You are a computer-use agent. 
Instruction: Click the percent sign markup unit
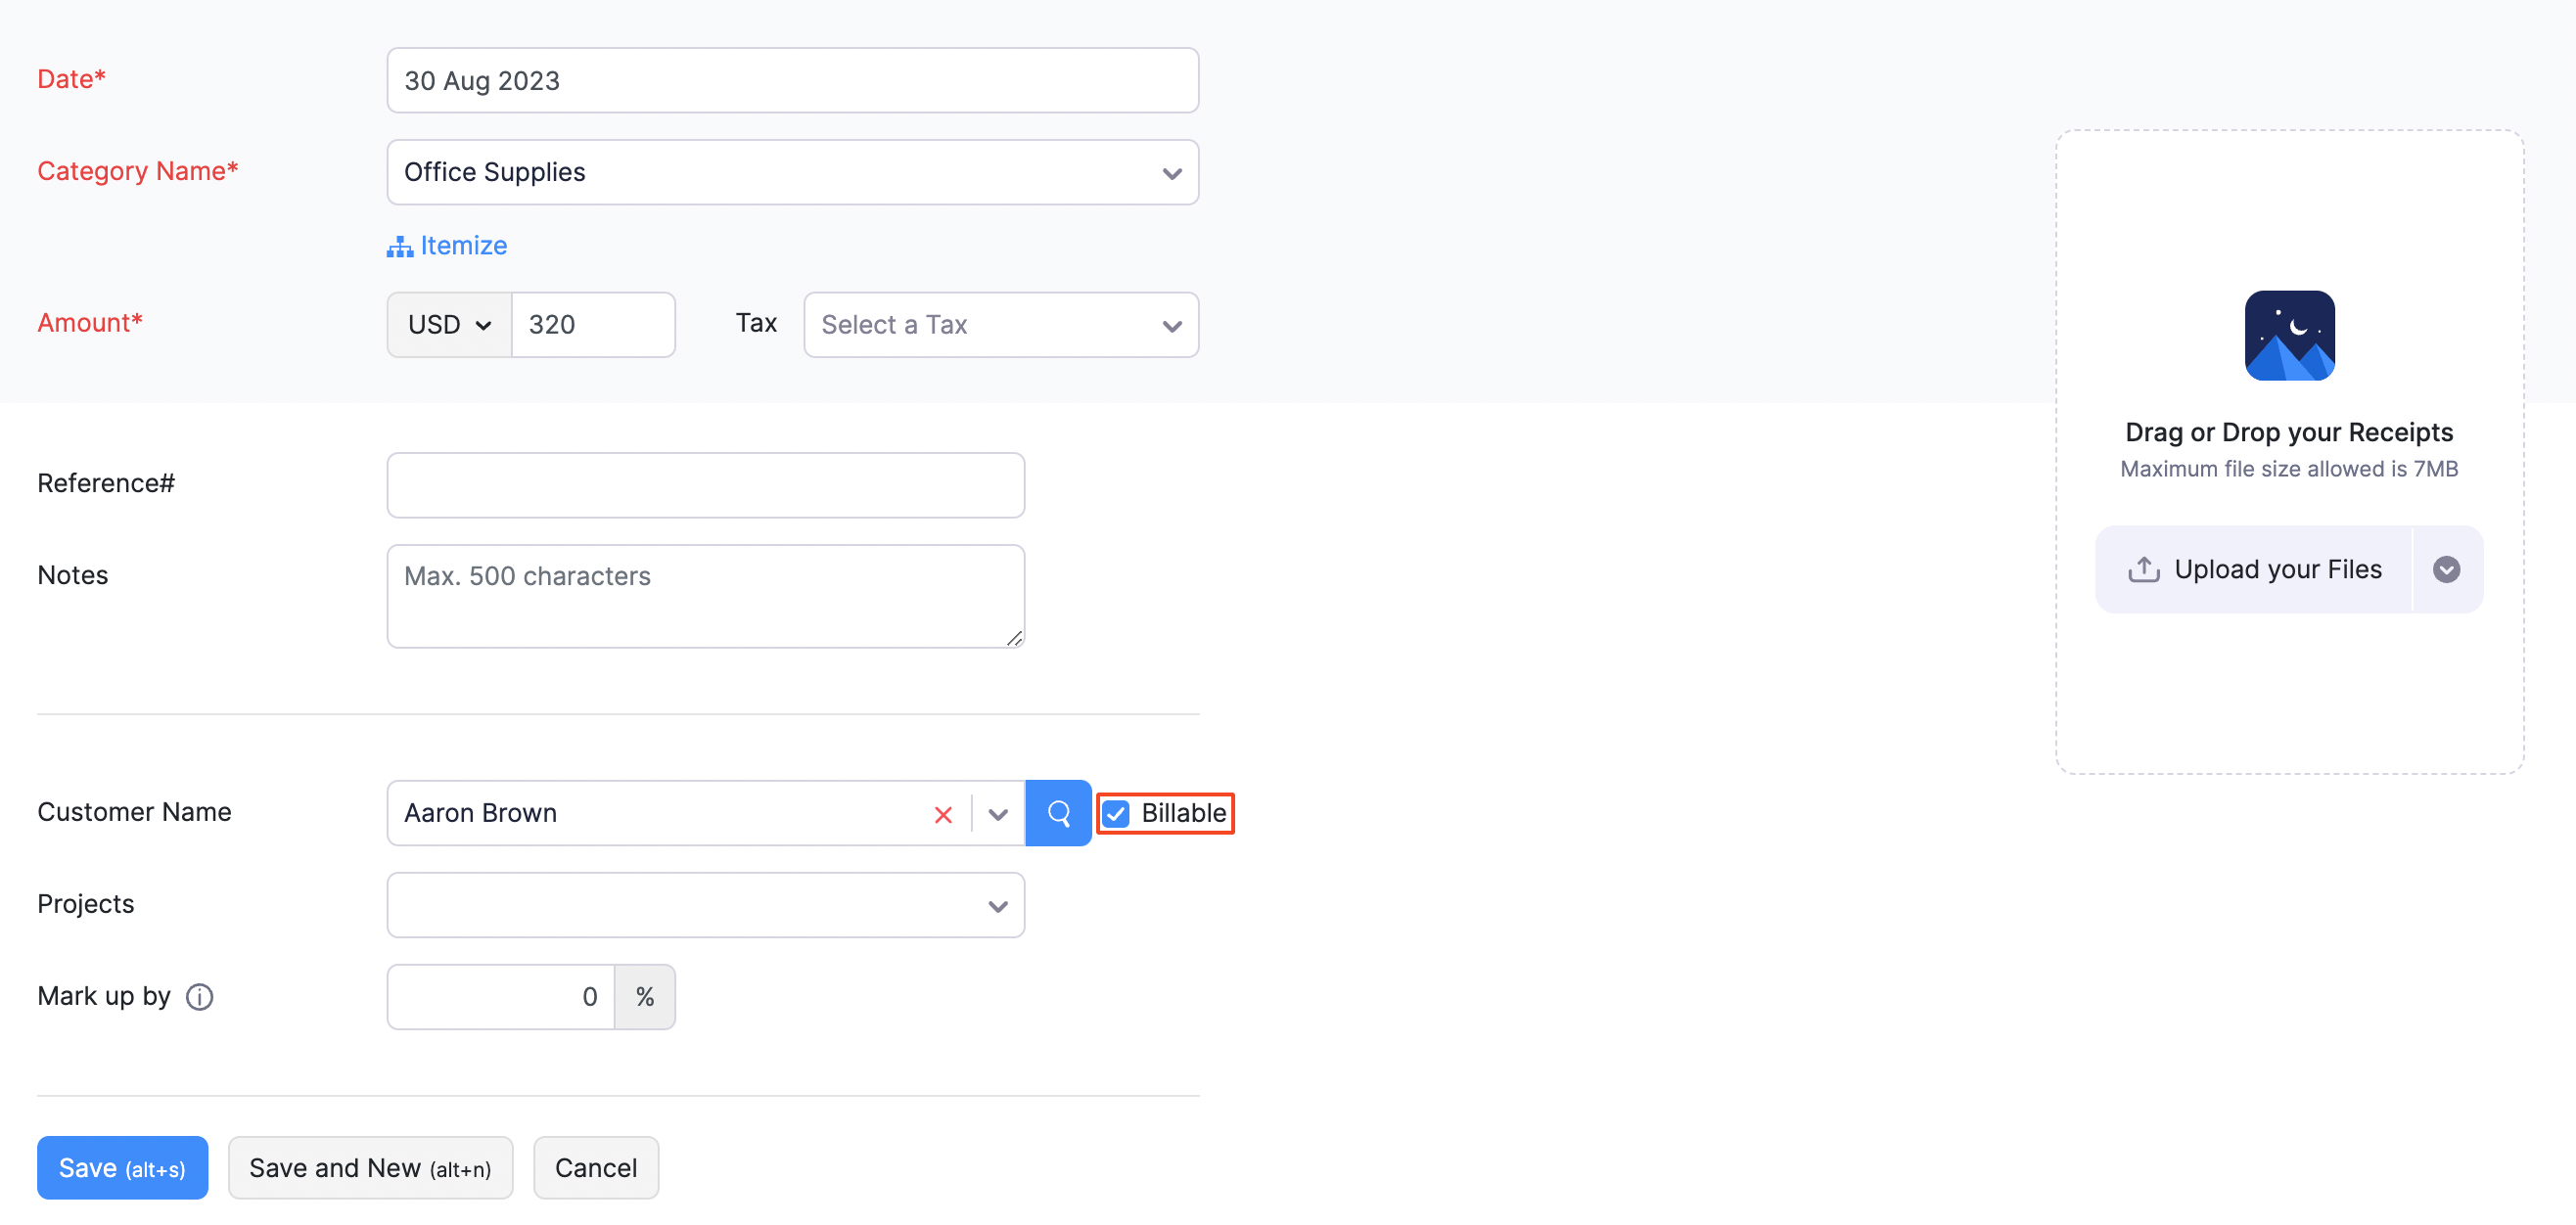[x=645, y=997]
